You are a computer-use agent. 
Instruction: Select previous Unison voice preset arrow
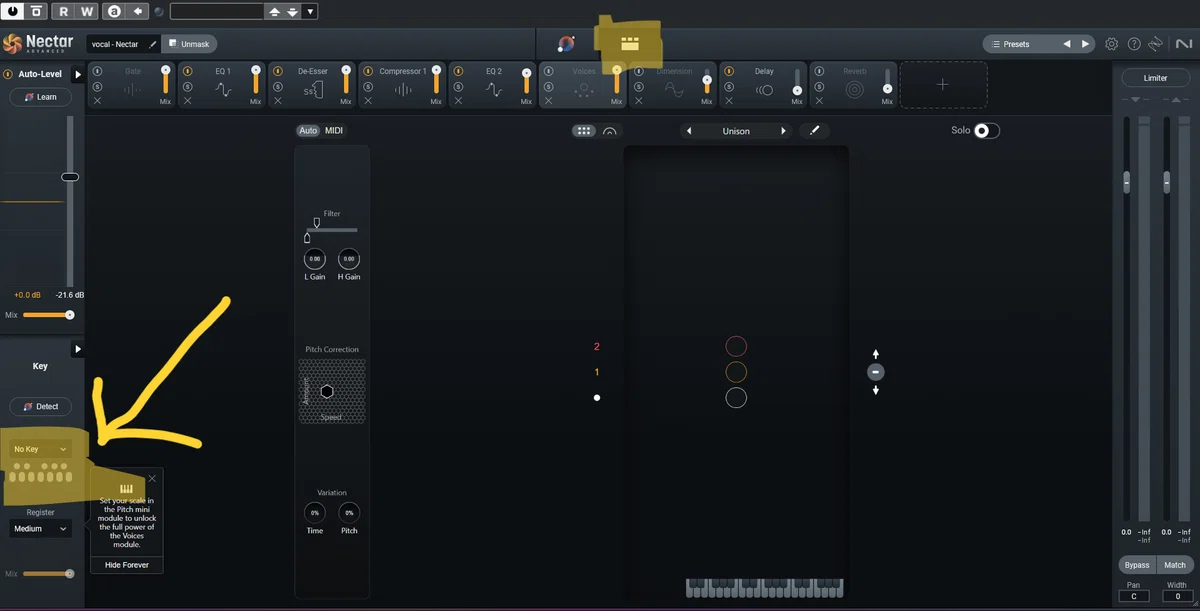[x=689, y=131]
